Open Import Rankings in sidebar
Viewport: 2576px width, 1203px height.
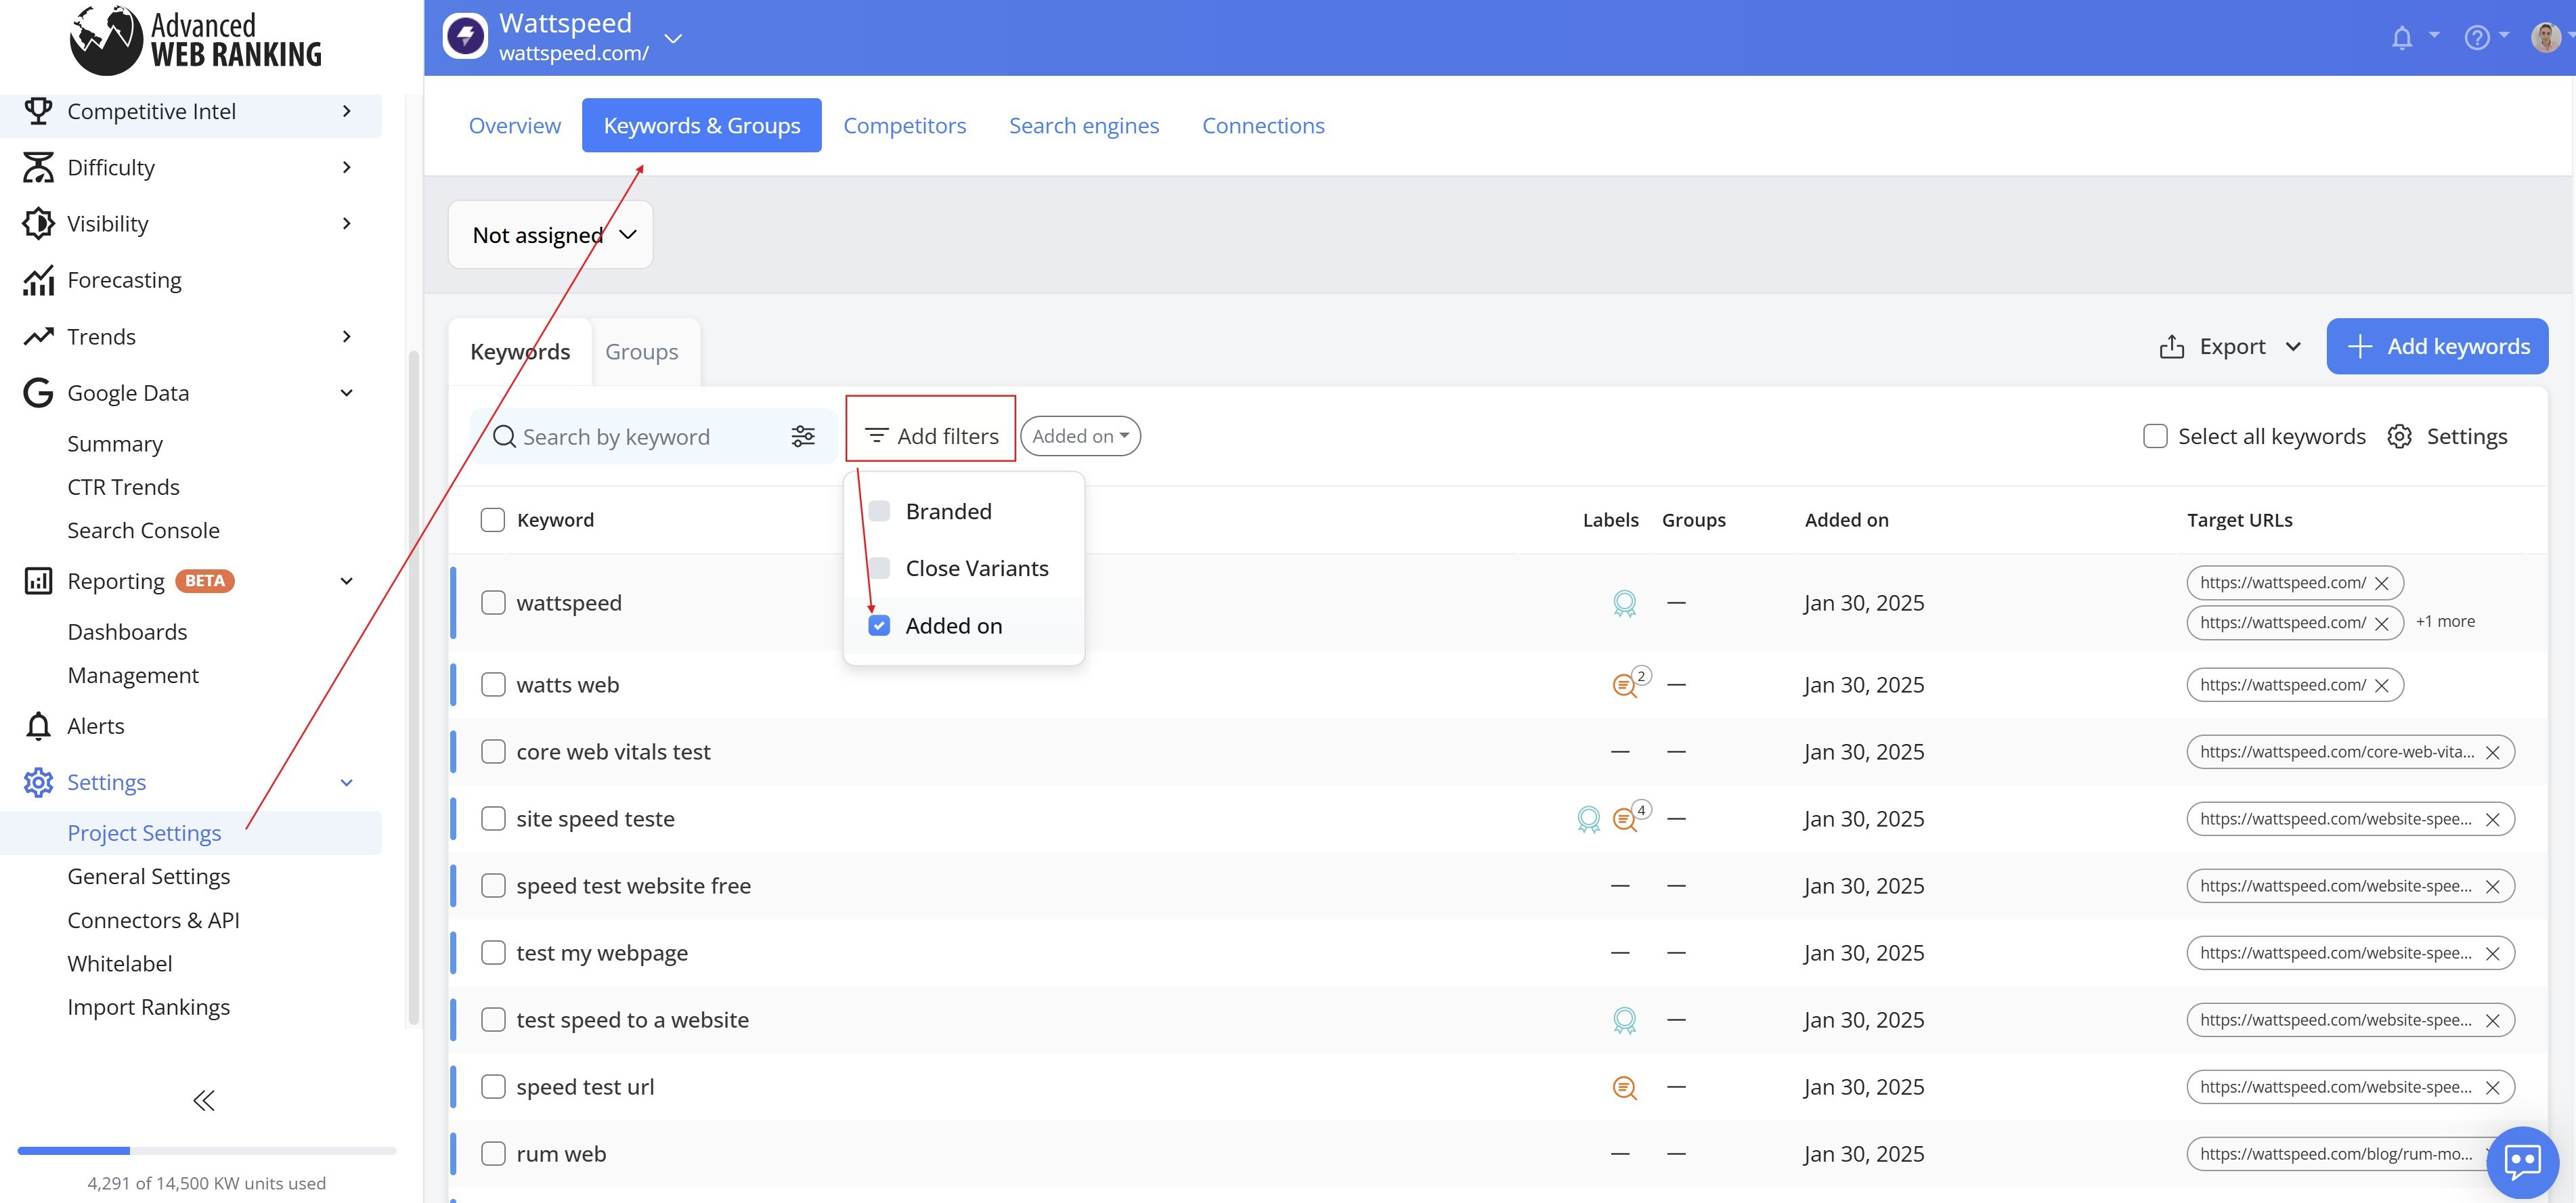pyautogui.click(x=149, y=1007)
